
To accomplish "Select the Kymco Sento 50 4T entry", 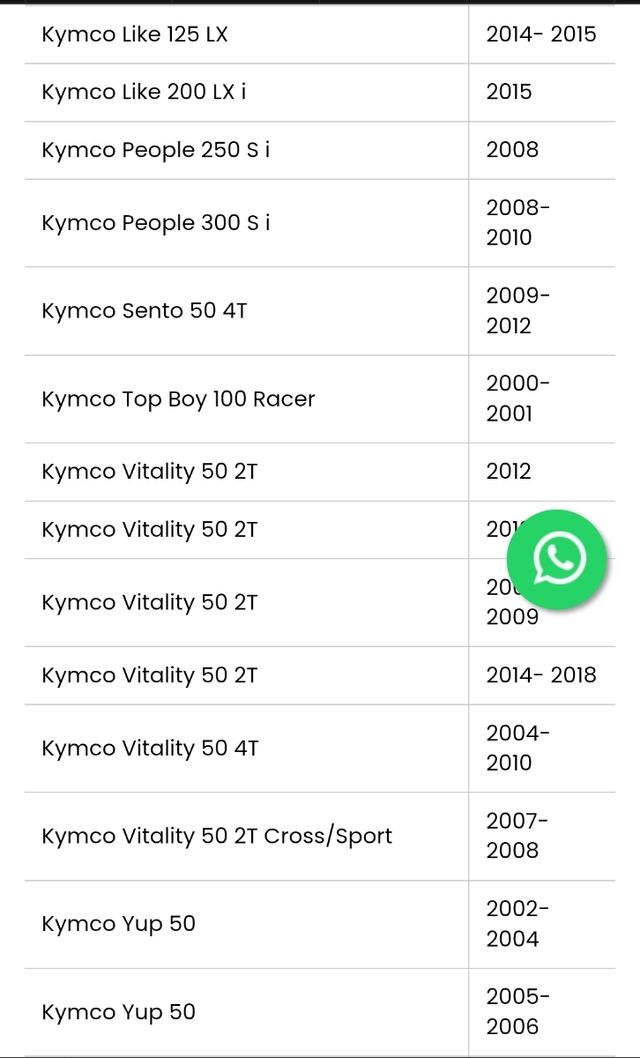I will (144, 311).
